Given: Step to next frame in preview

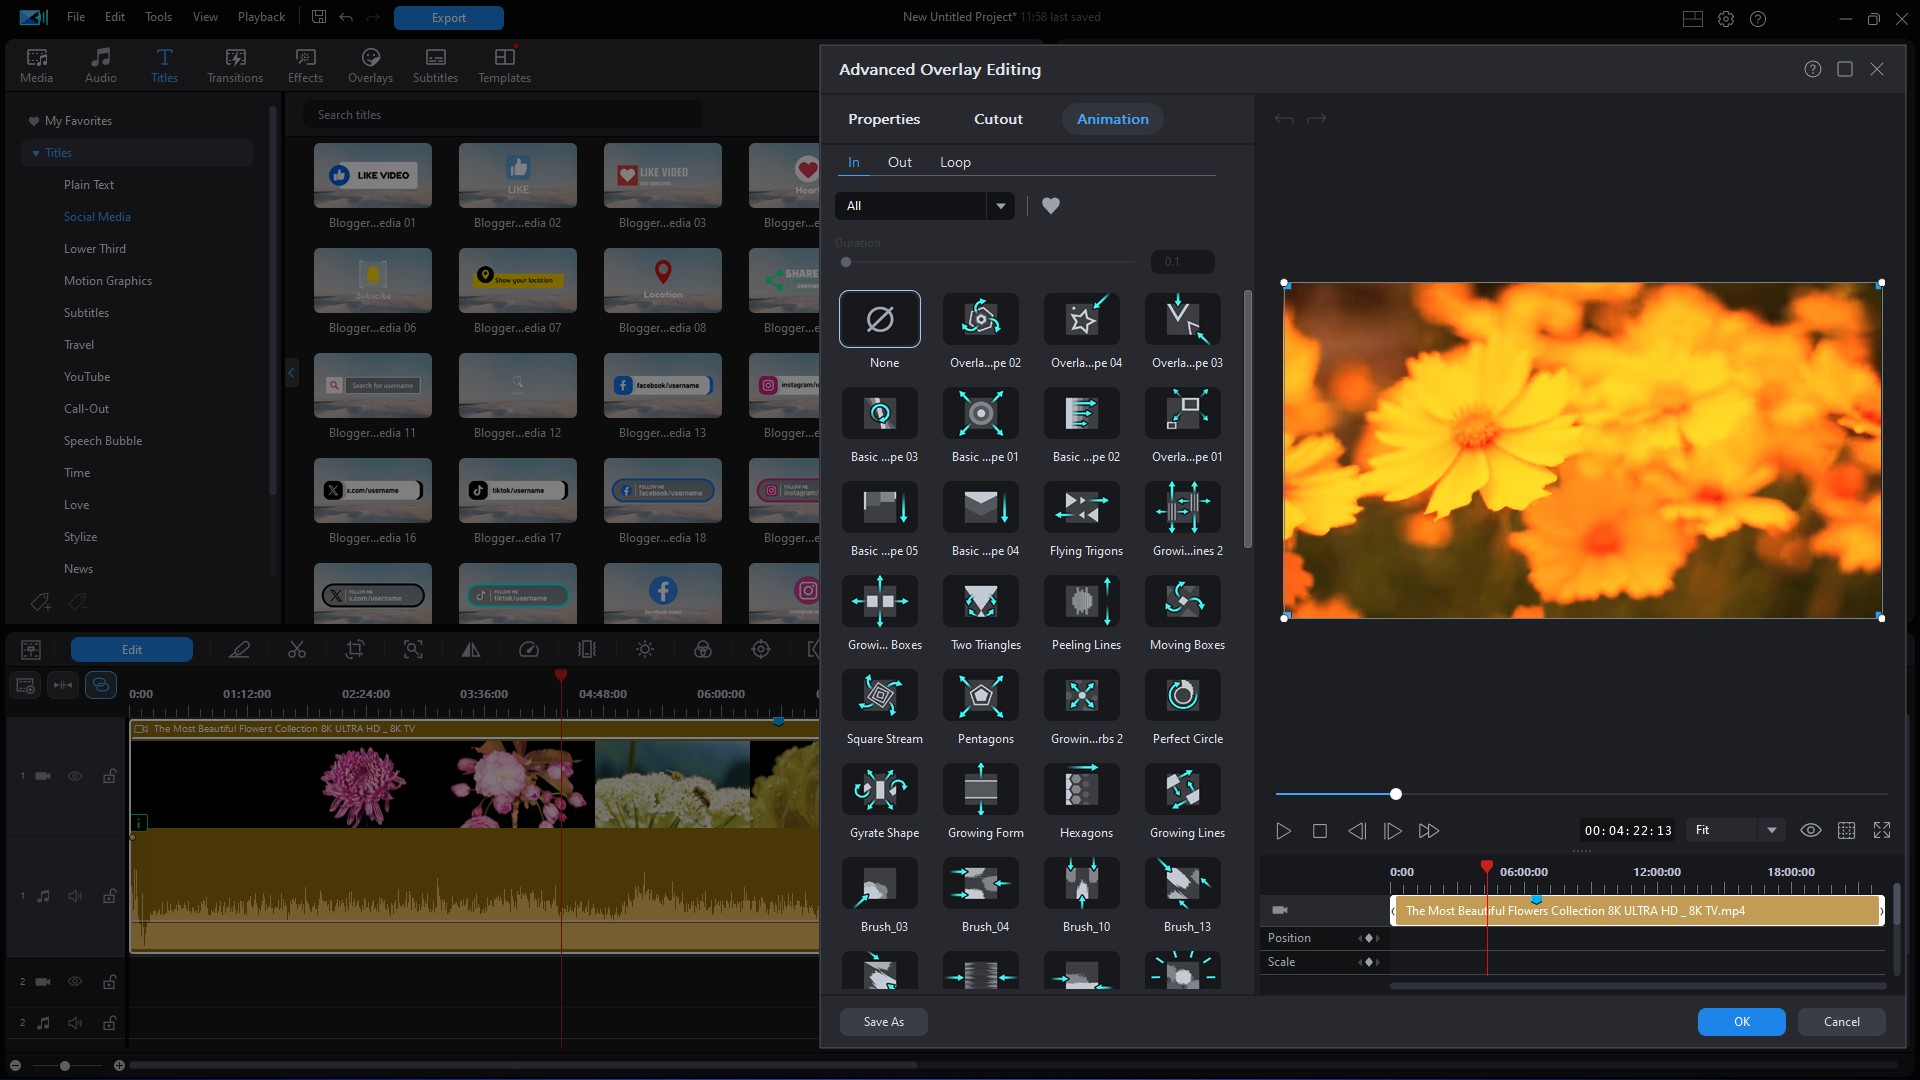Looking at the screenshot, I should tap(1392, 831).
